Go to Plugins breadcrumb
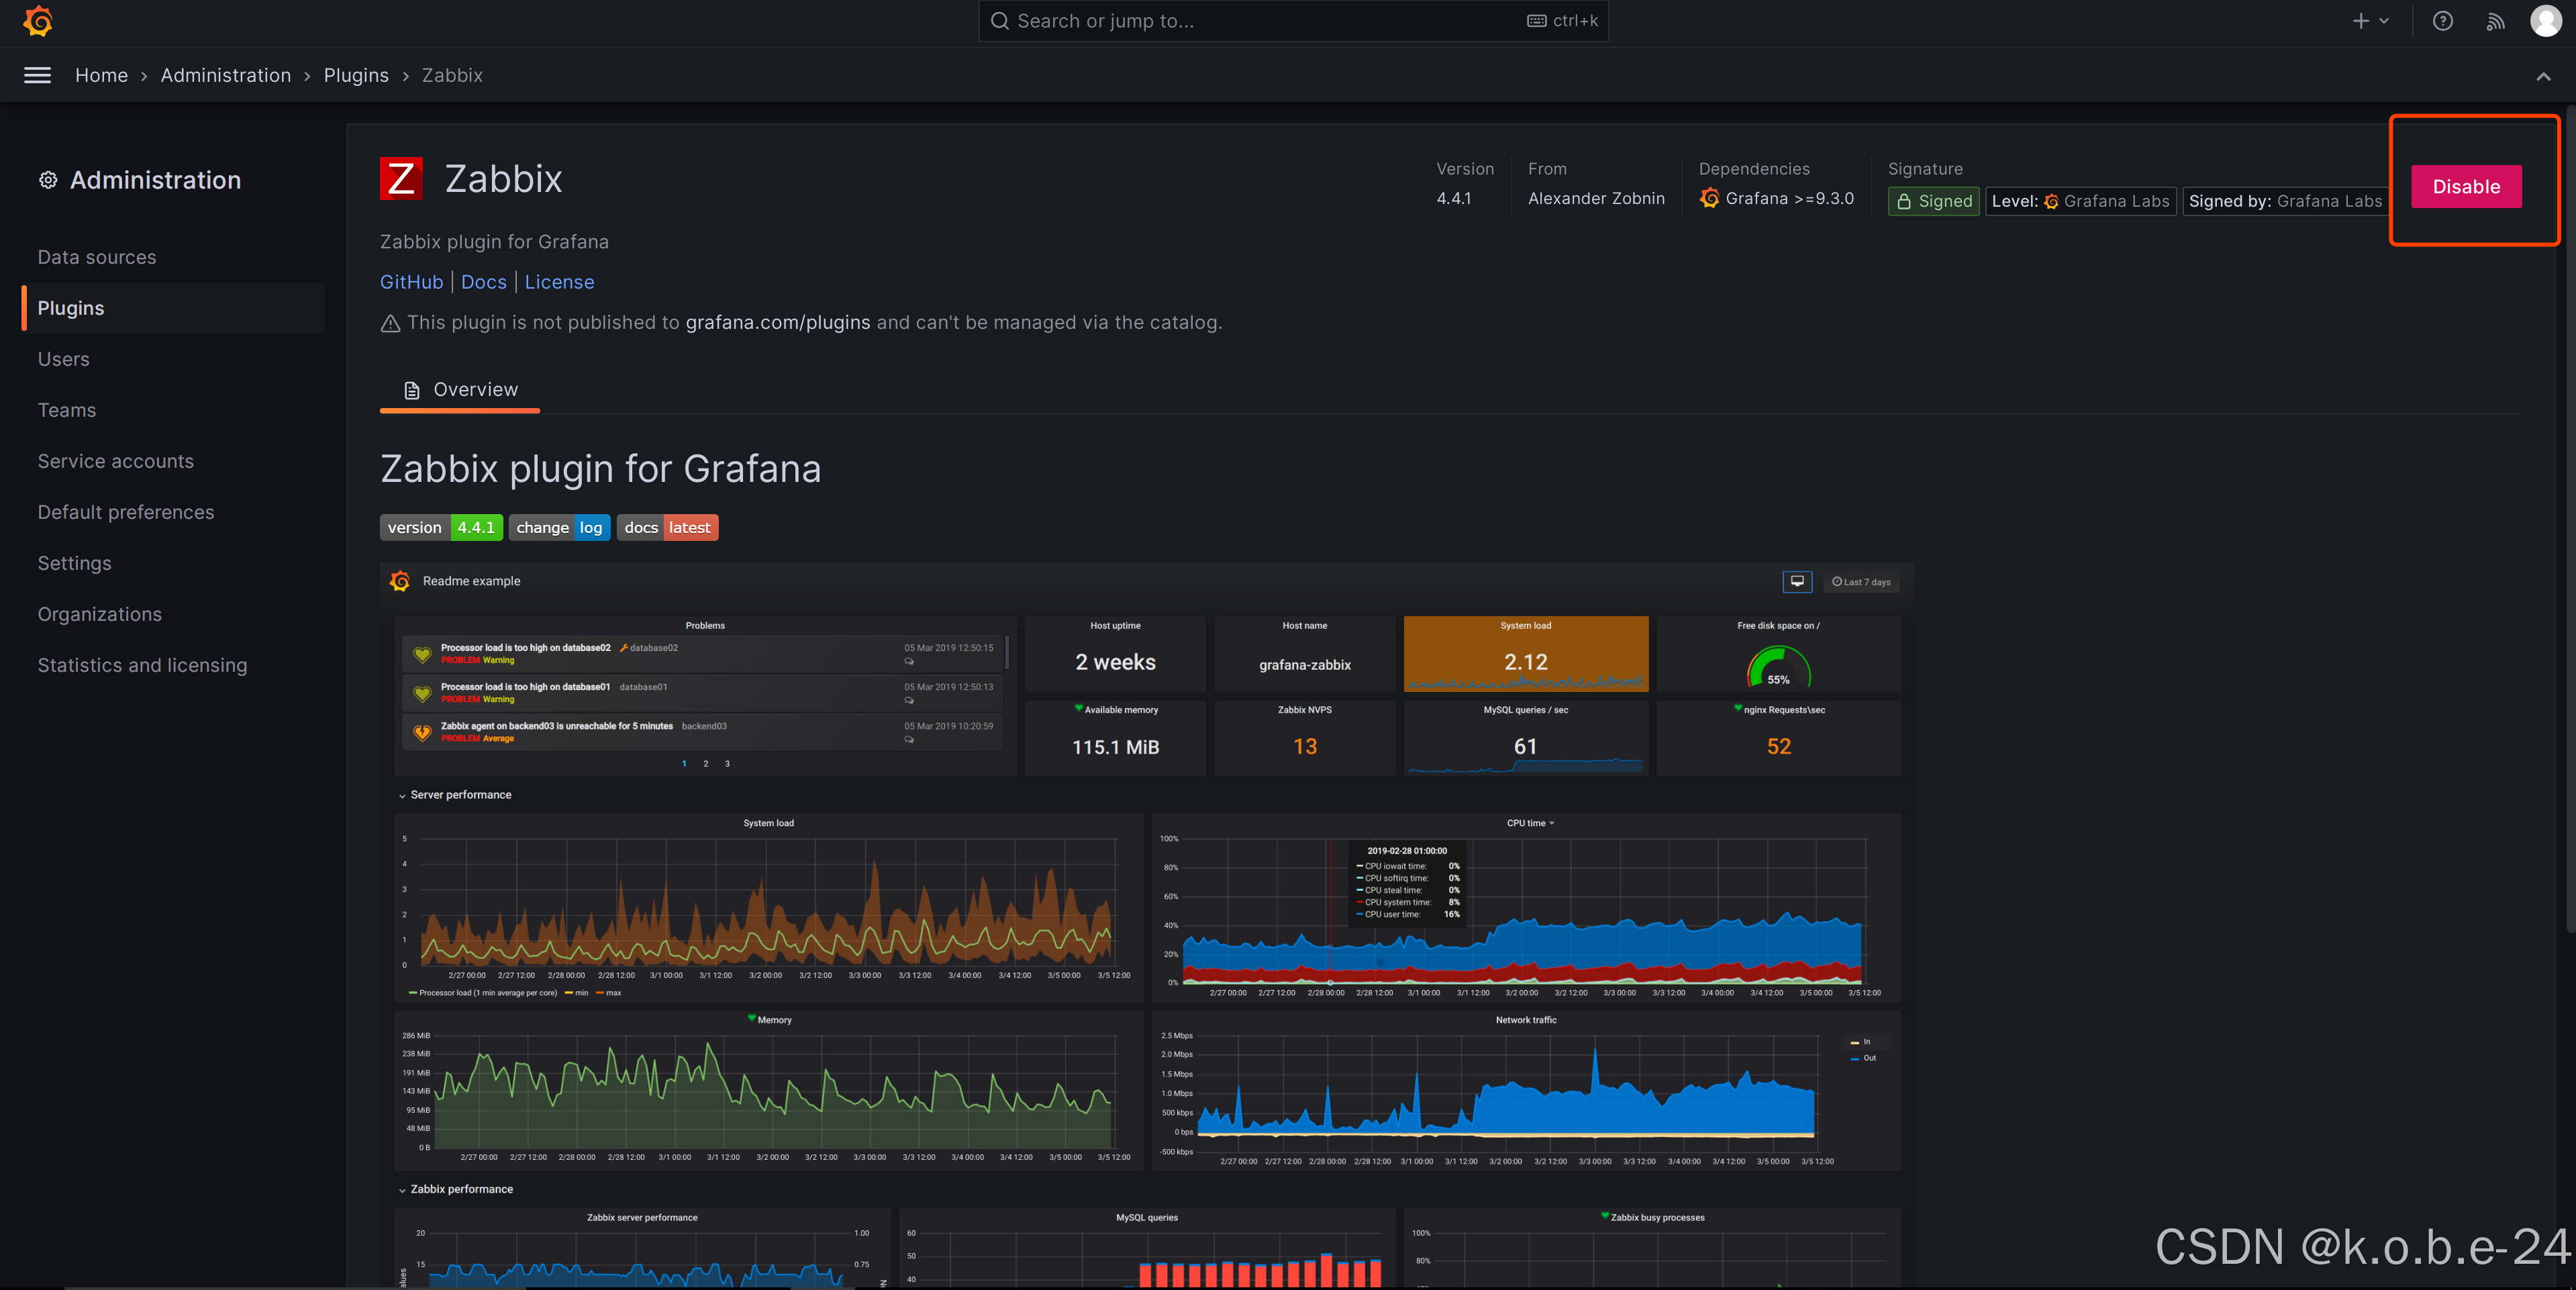This screenshot has width=2576, height=1290. (356, 75)
